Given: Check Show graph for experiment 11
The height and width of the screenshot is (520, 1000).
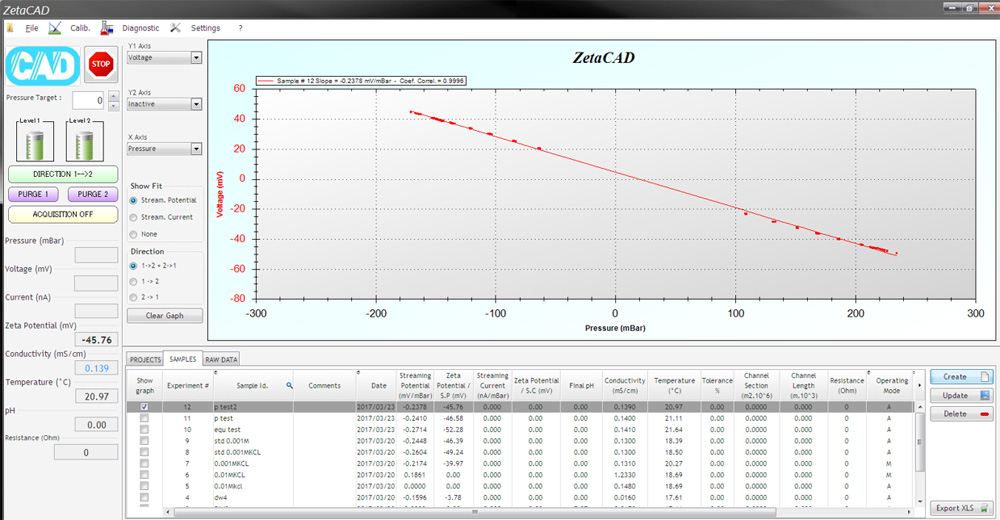Looking at the screenshot, I should pos(144,418).
